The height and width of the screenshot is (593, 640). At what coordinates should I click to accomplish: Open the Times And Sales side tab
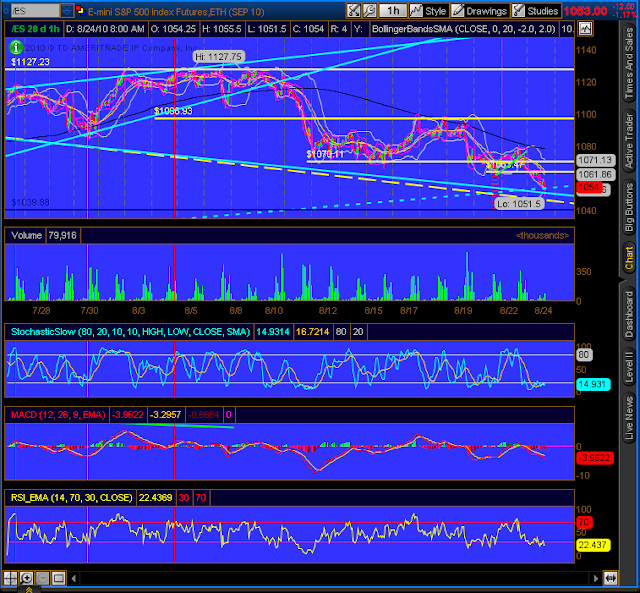(x=629, y=62)
